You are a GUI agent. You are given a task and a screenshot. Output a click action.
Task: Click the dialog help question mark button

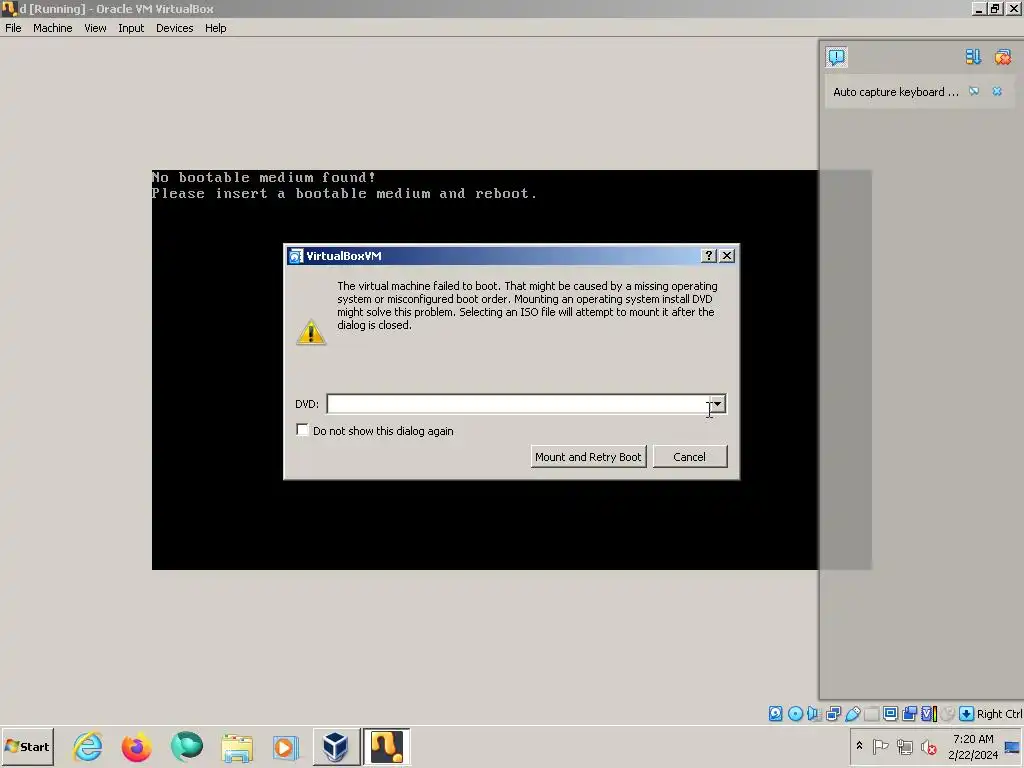point(709,255)
